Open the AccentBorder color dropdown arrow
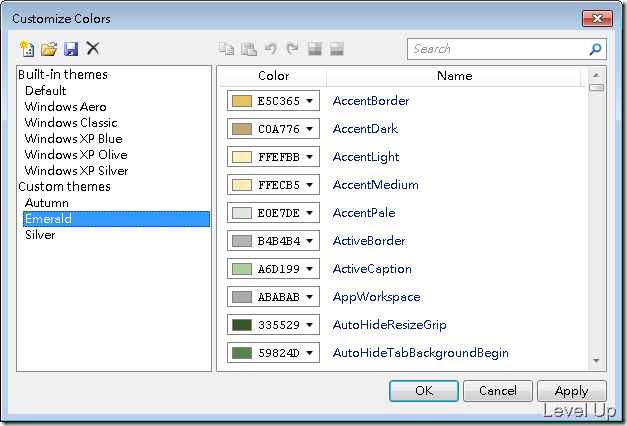Screen dimensions: 627x426 pyautogui.click(x=310, y=101)
